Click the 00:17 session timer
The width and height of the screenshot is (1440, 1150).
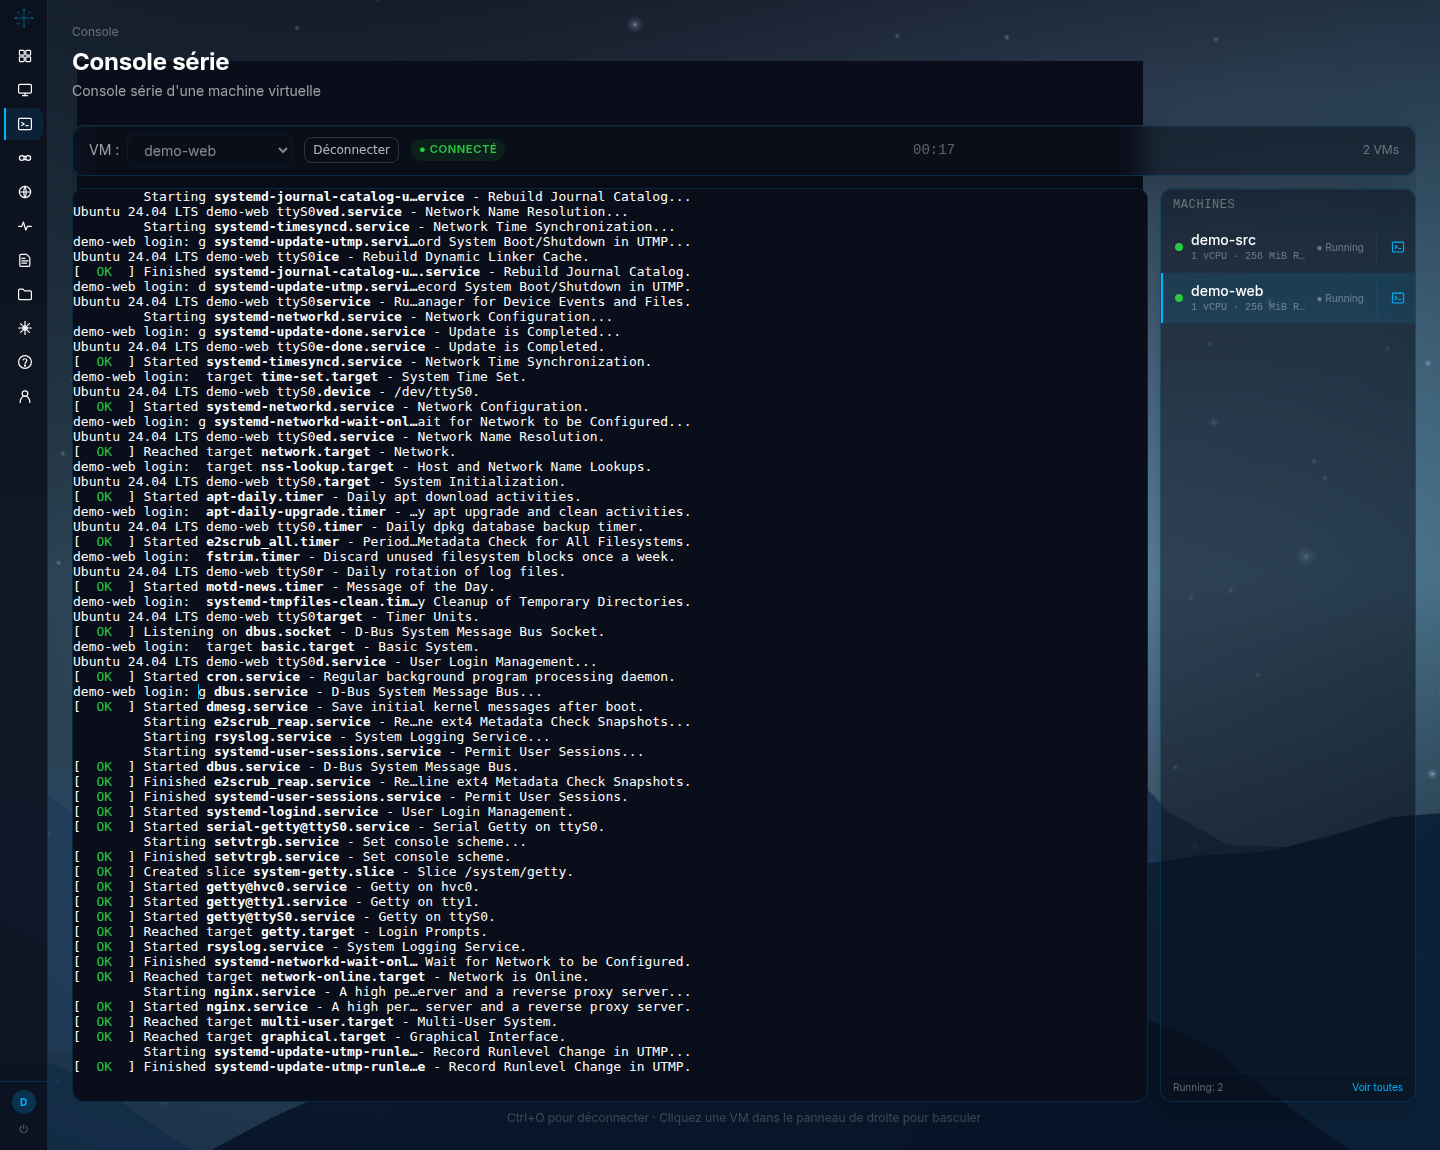click(x=933, y=150)
